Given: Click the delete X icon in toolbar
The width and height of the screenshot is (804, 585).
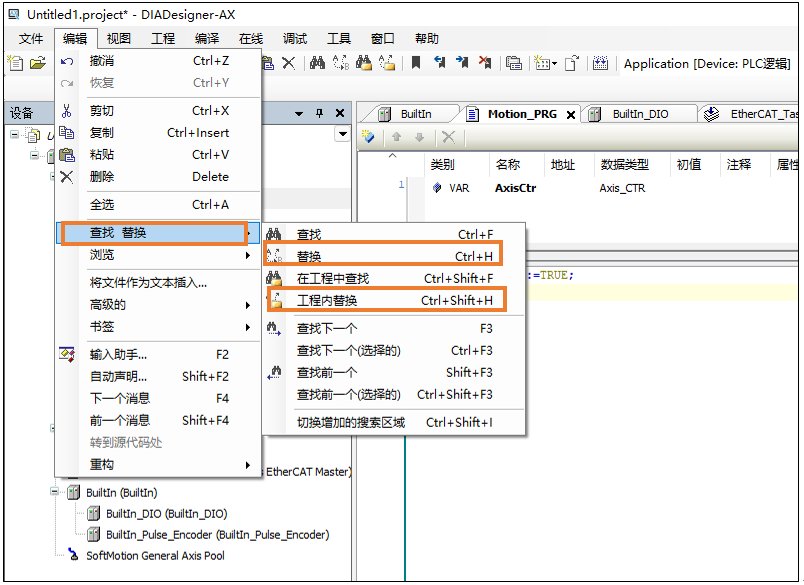Looking at the screenshot, I should (x=289, y=63).
